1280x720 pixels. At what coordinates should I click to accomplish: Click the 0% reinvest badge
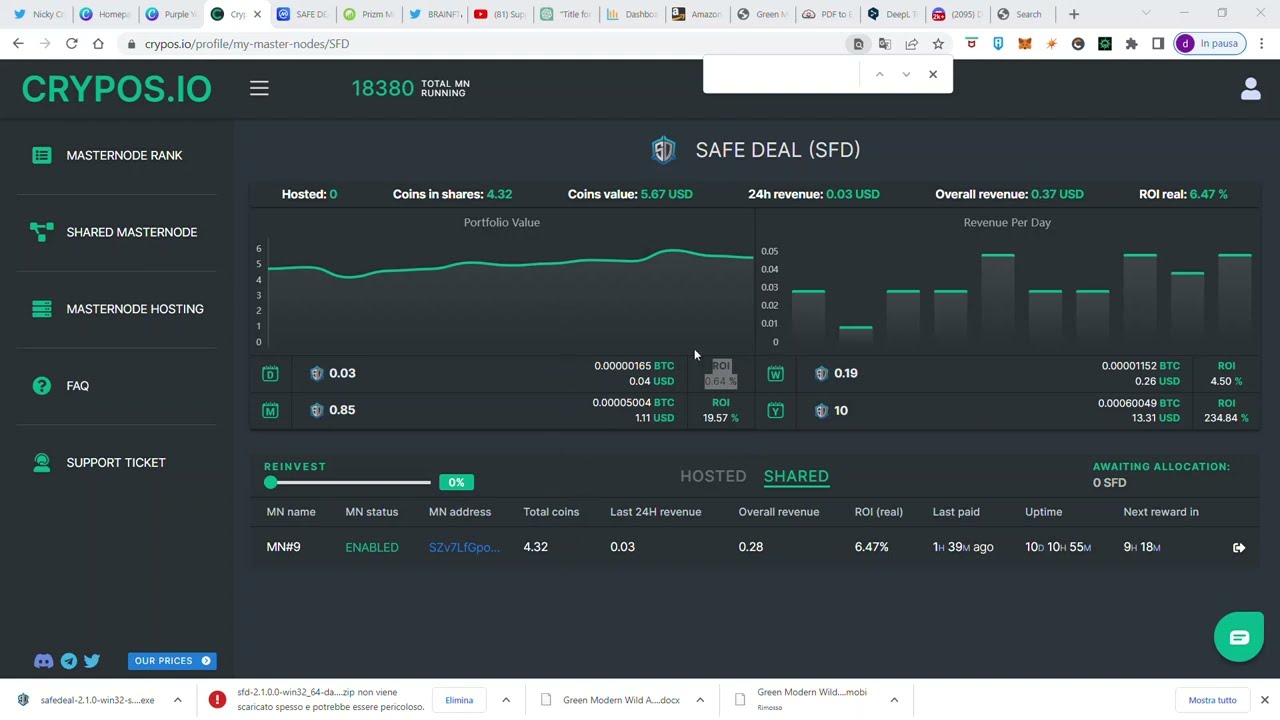(x=456, y=483)
